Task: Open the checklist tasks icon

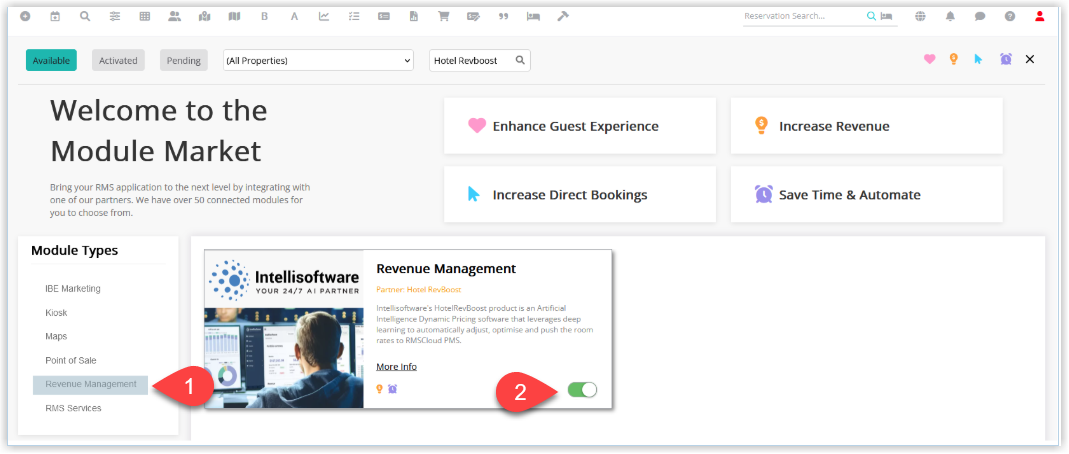Action: pyautogui.click(x=354, y=16)
